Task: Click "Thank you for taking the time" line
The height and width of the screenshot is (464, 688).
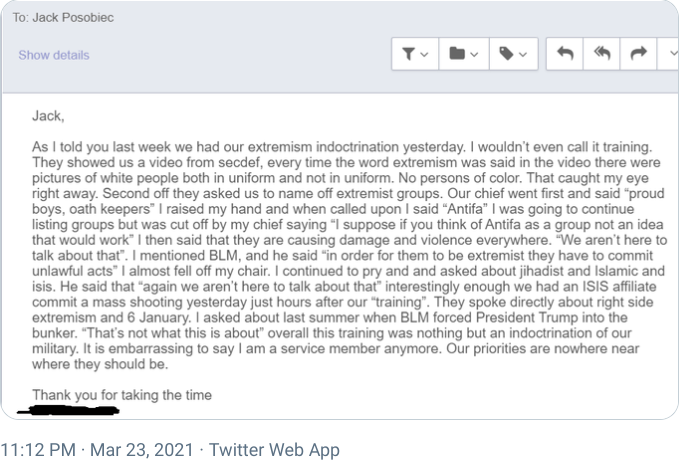Action: (x=121, y=395)
